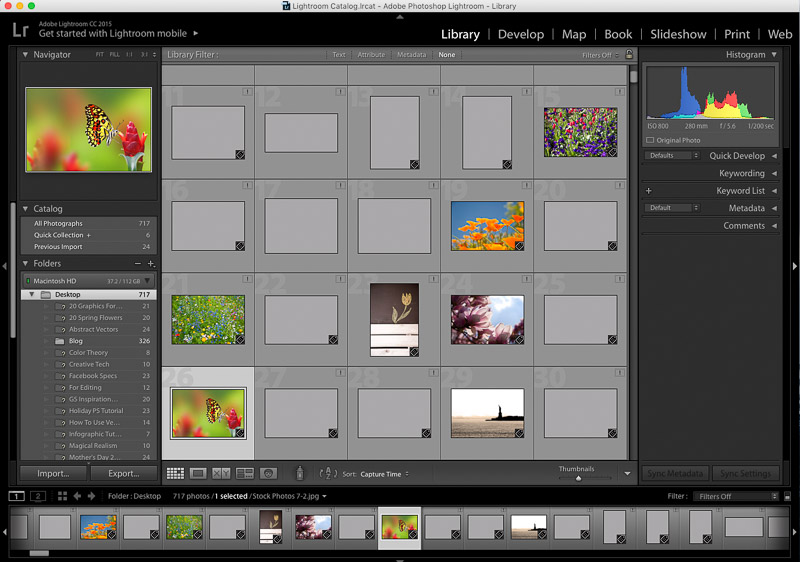Screen dimensions: 800x562
Task: Select Text filter in Library Filter
Action: (339, 55)
